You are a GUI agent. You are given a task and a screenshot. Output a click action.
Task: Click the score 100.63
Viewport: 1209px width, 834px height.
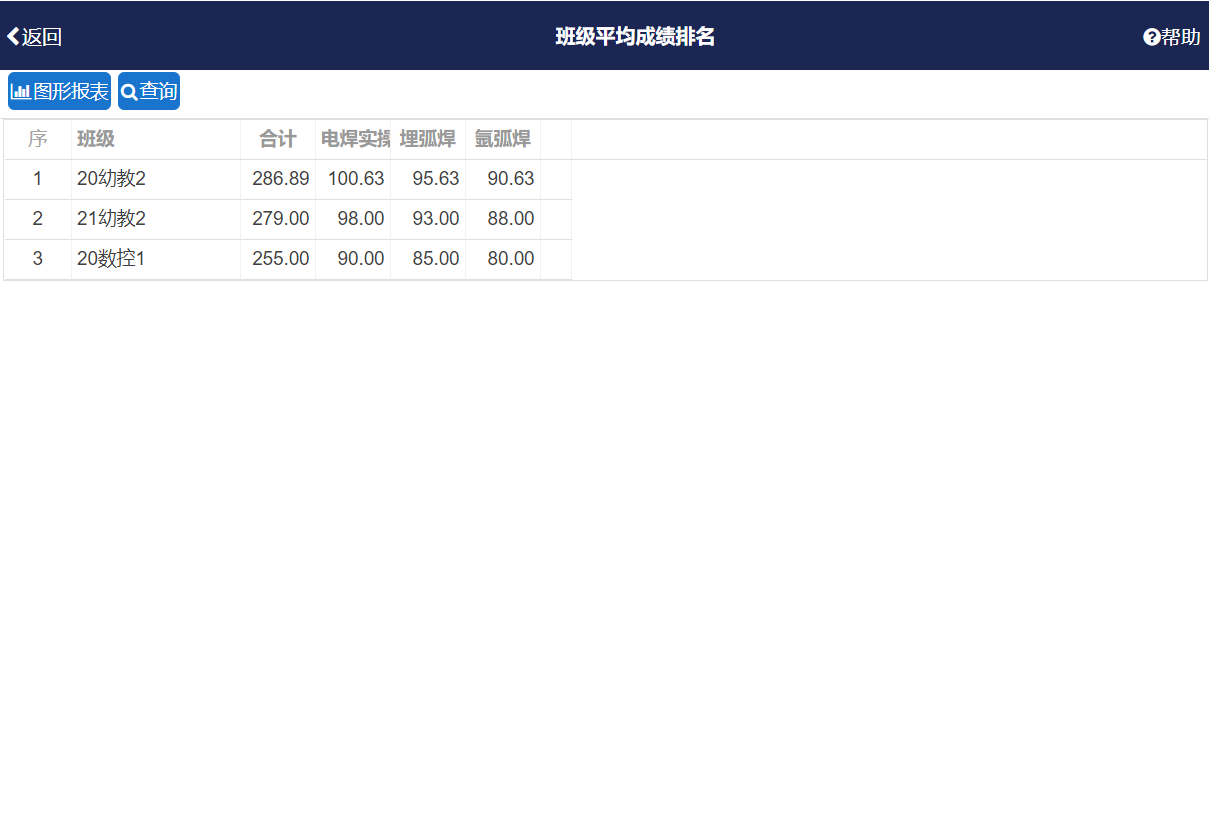(353, 179)
